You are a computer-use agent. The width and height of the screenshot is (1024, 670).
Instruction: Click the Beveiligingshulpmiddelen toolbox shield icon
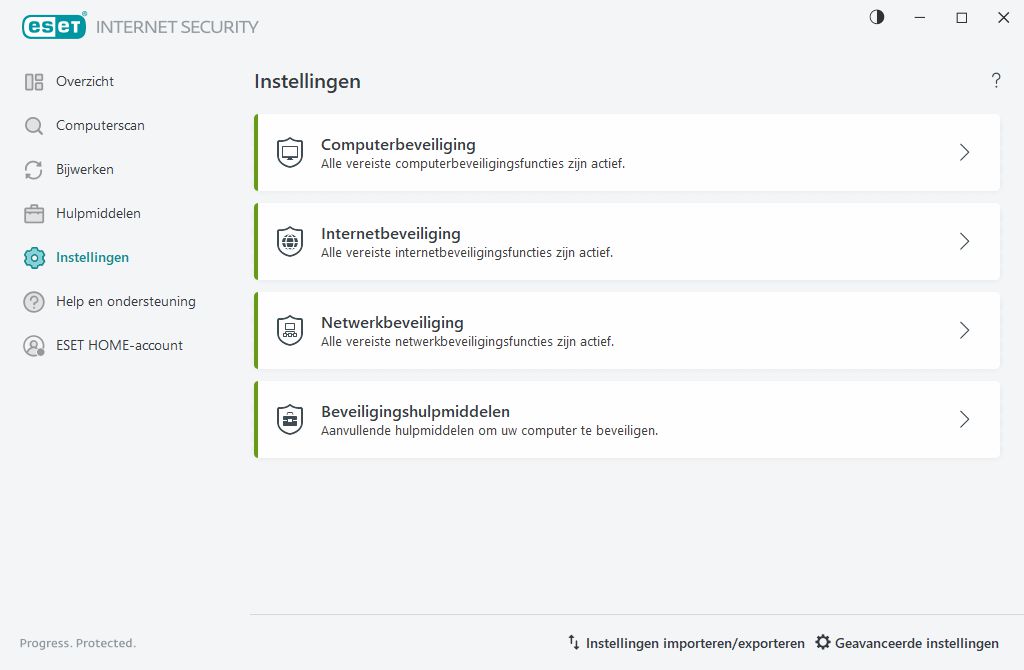(289, 419)
